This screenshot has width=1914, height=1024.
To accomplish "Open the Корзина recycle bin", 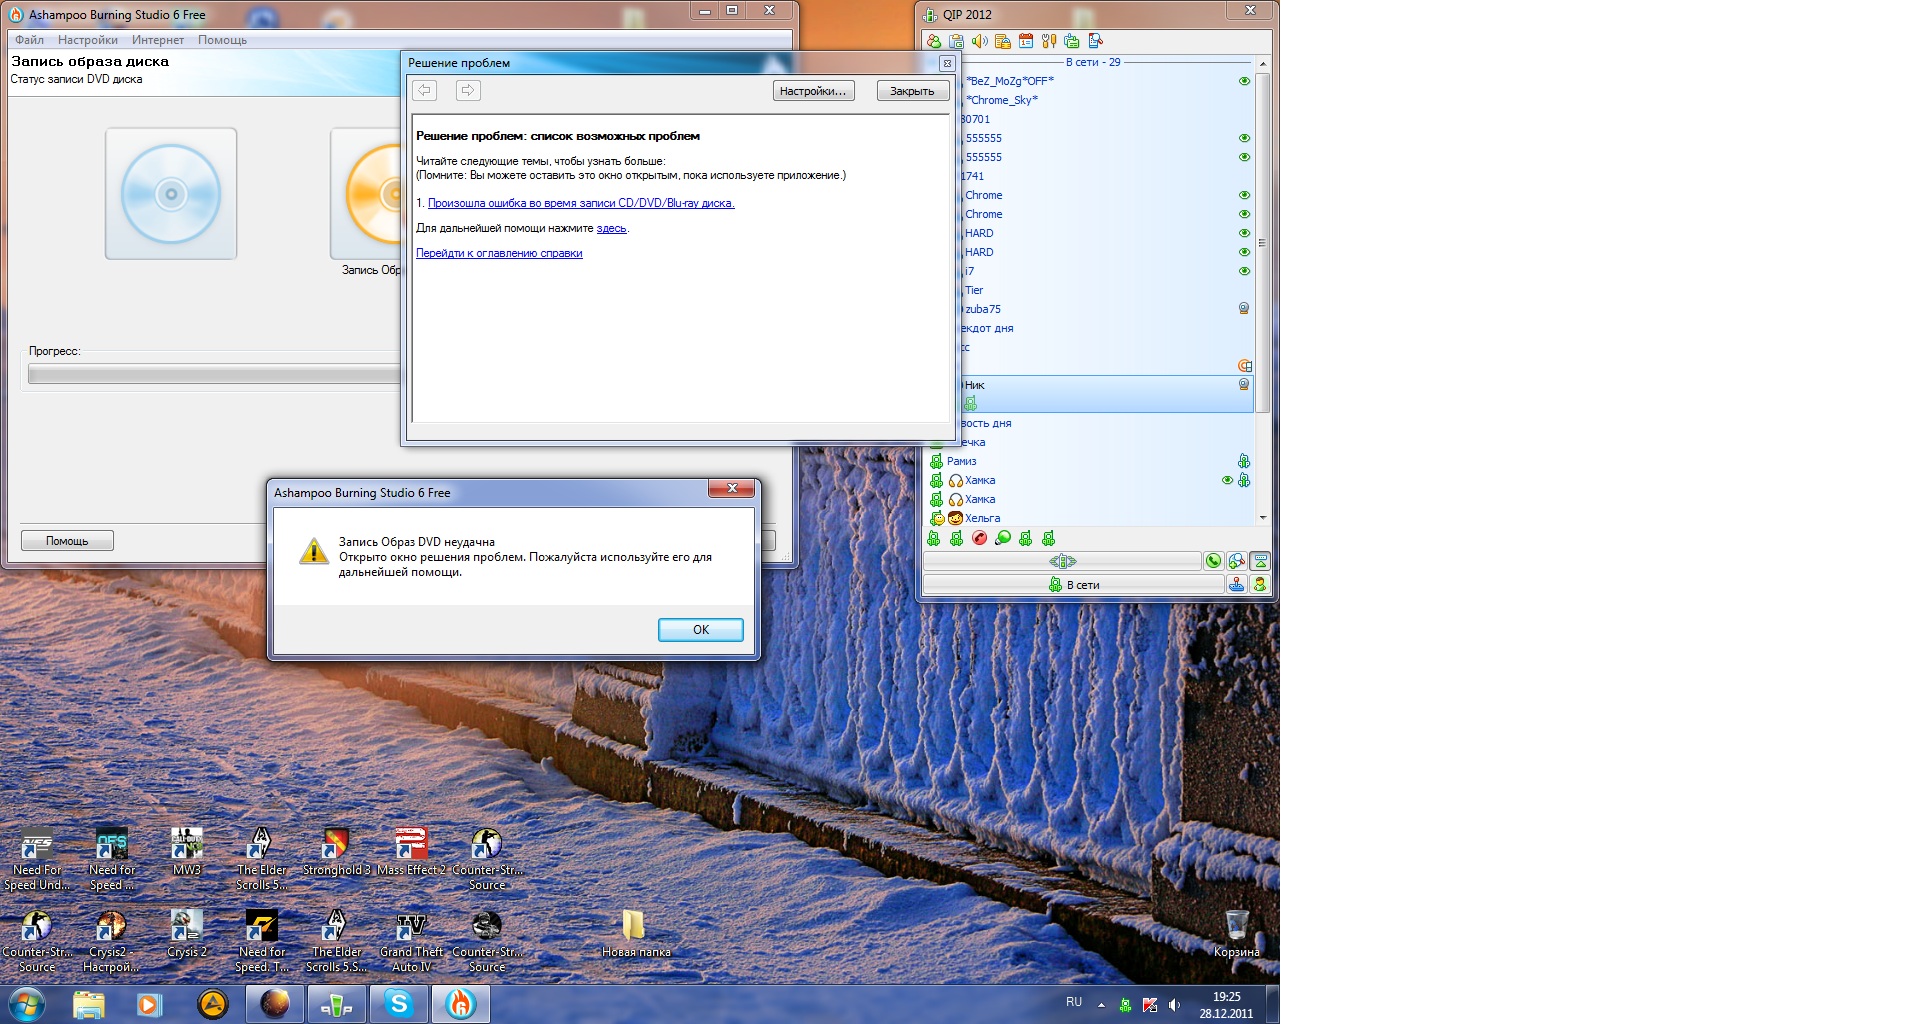I will [1237, 933].
